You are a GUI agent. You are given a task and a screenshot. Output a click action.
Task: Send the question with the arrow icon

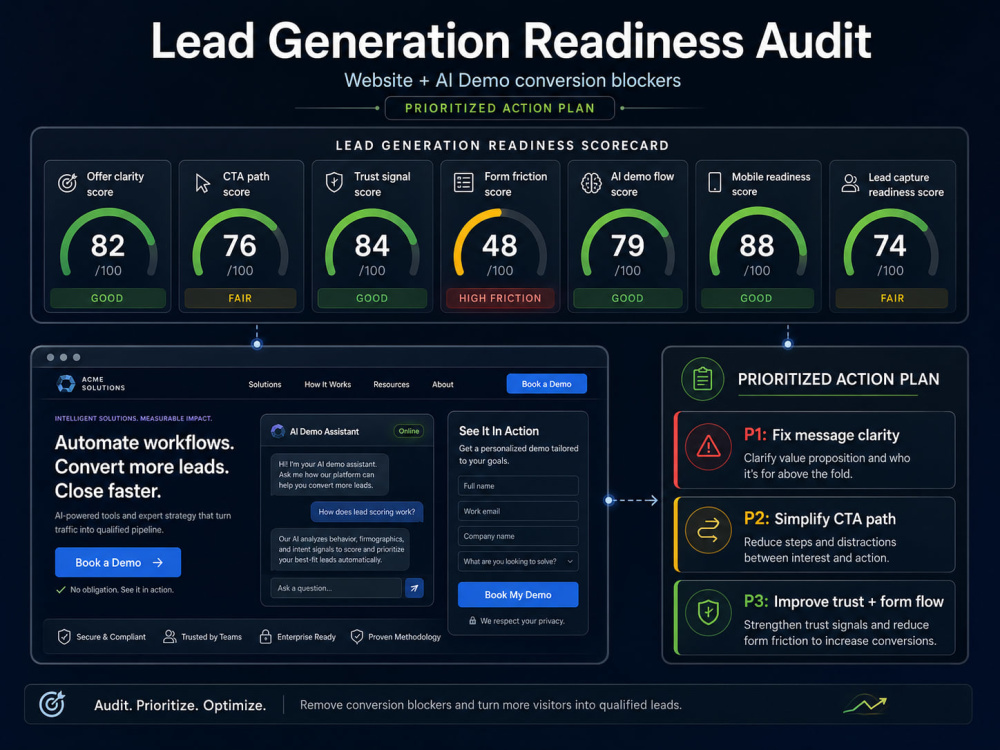[415, 588]
